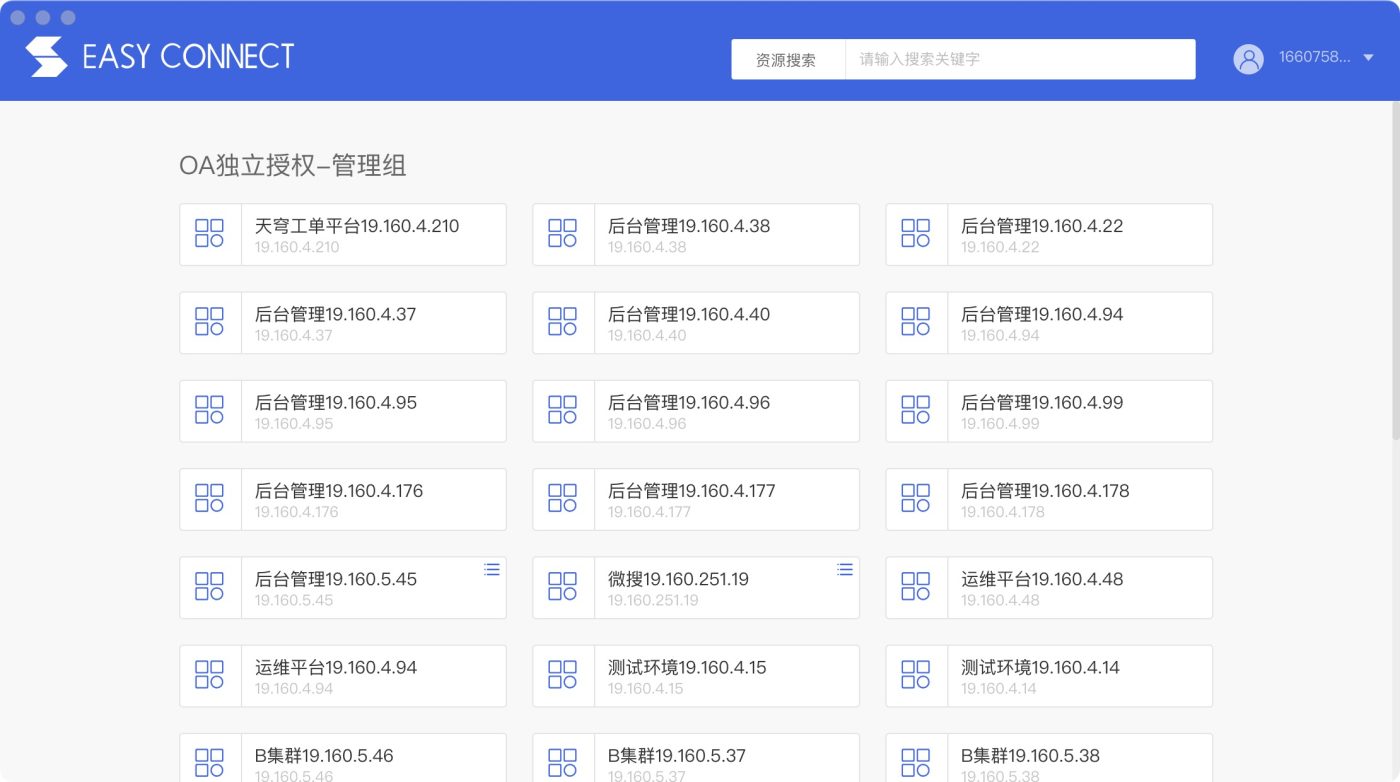Click the resource icon for 测试环境19.160.4.15
Image resolution: width=1400 pixels, height=782 pixels.
point(563,675)
